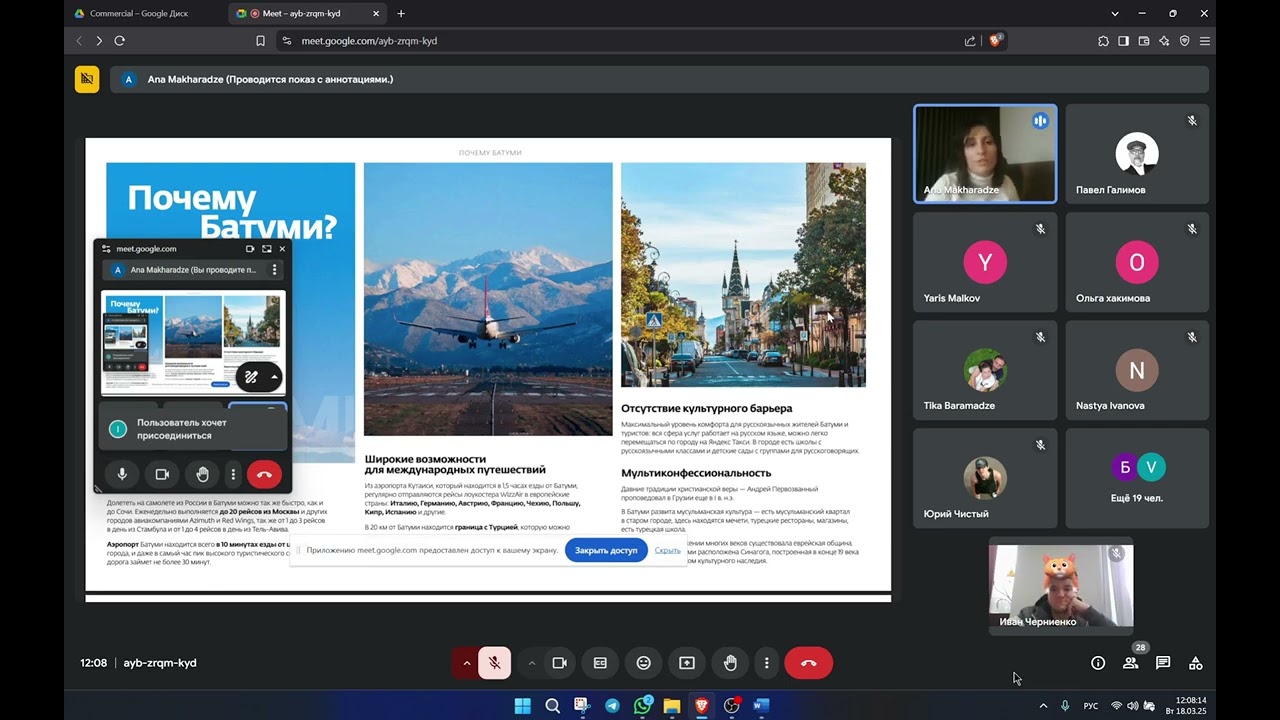The height and width of the screenshot is (720, 1280).
Task: Open three-dot menu beside presenter name in mini window
Action: point(274,270)
